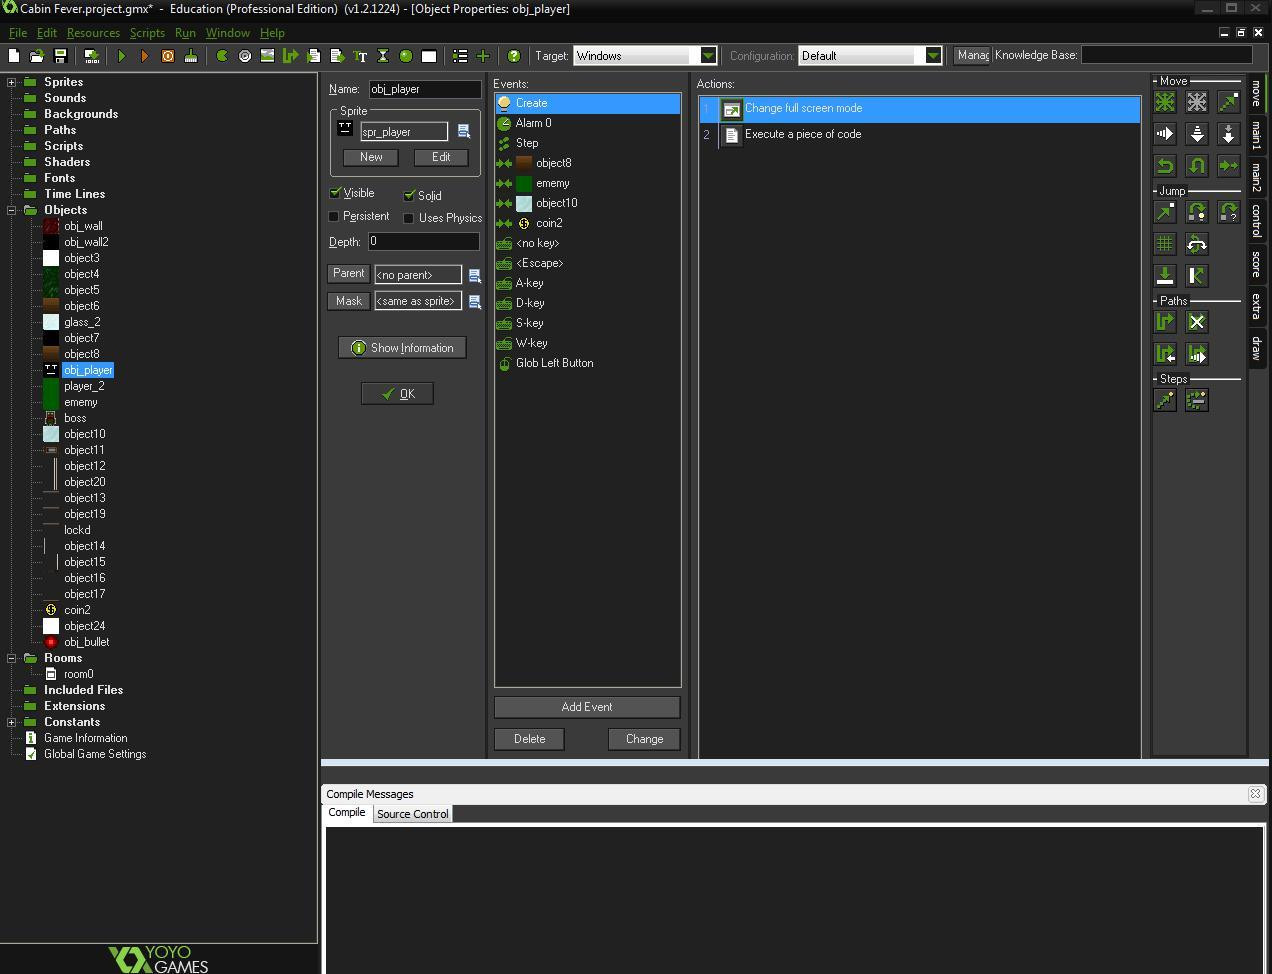The width and height of the screenshot is (1272, 974).
Task: Select the Move Fixed action icon
Action: pyautogui.click(x=1165, y=102)
